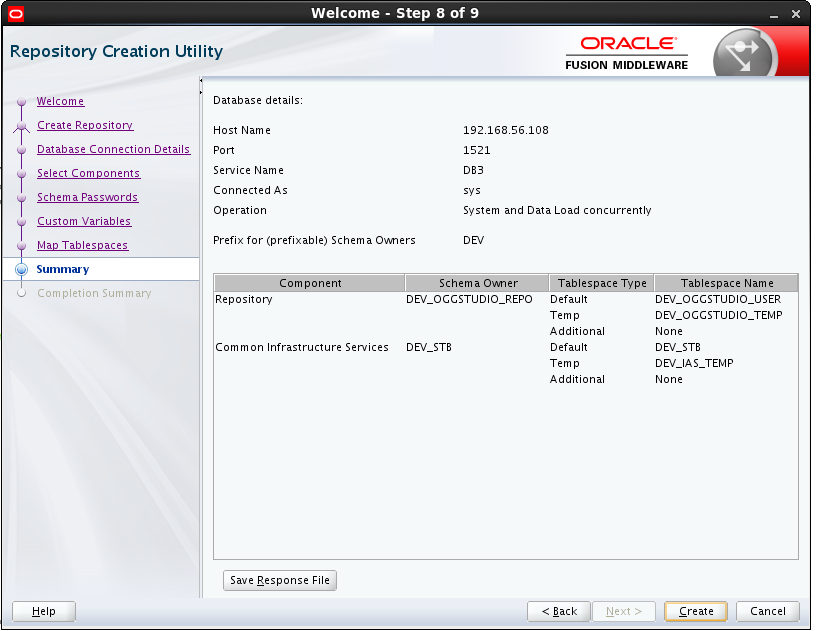
Task: Click the Summary step active bullet icon
Action: coord(21,269)
